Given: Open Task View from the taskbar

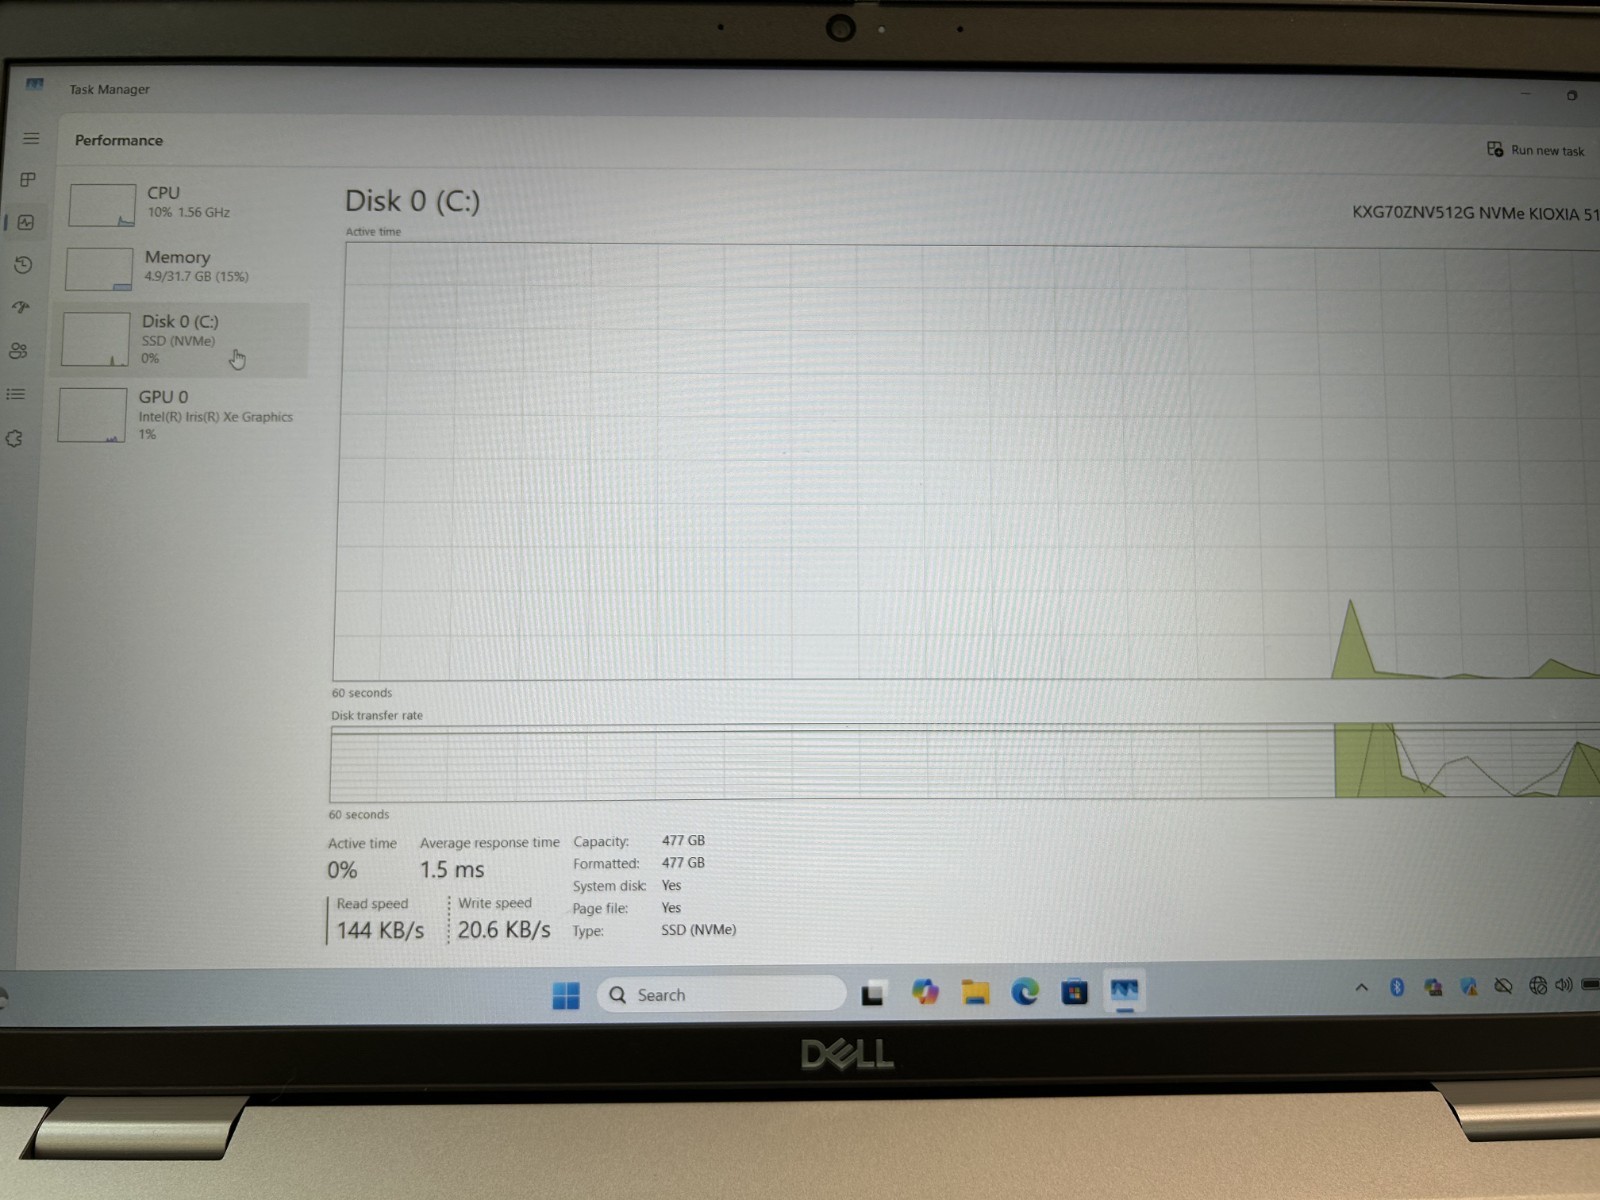Looking at the screenshot, I should [873, 993].
